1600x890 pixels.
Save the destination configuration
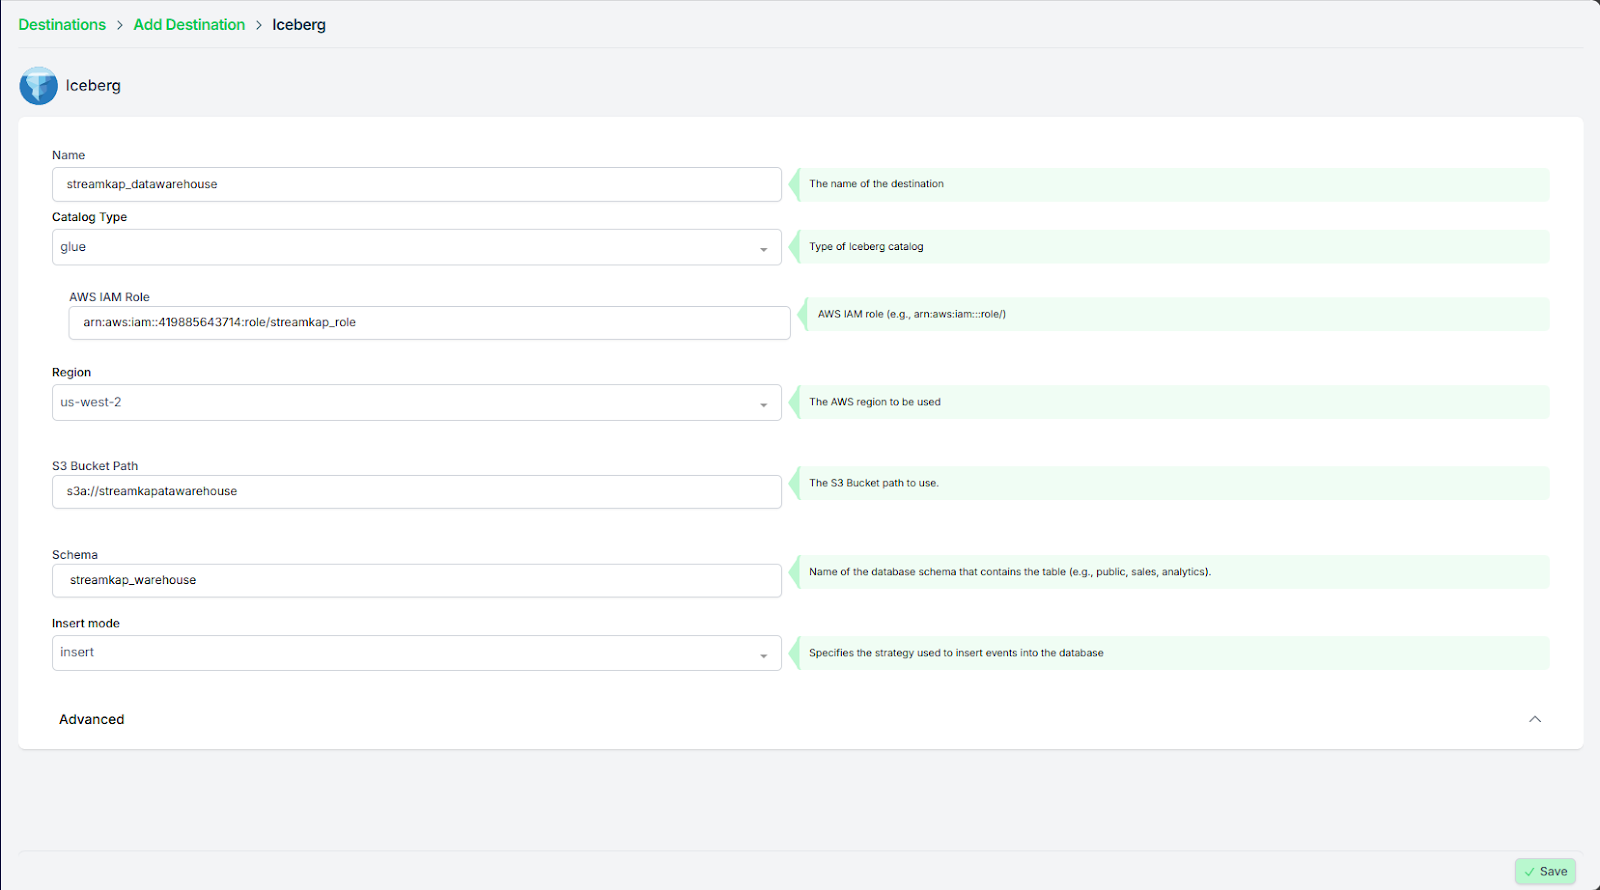[1545, 871]
